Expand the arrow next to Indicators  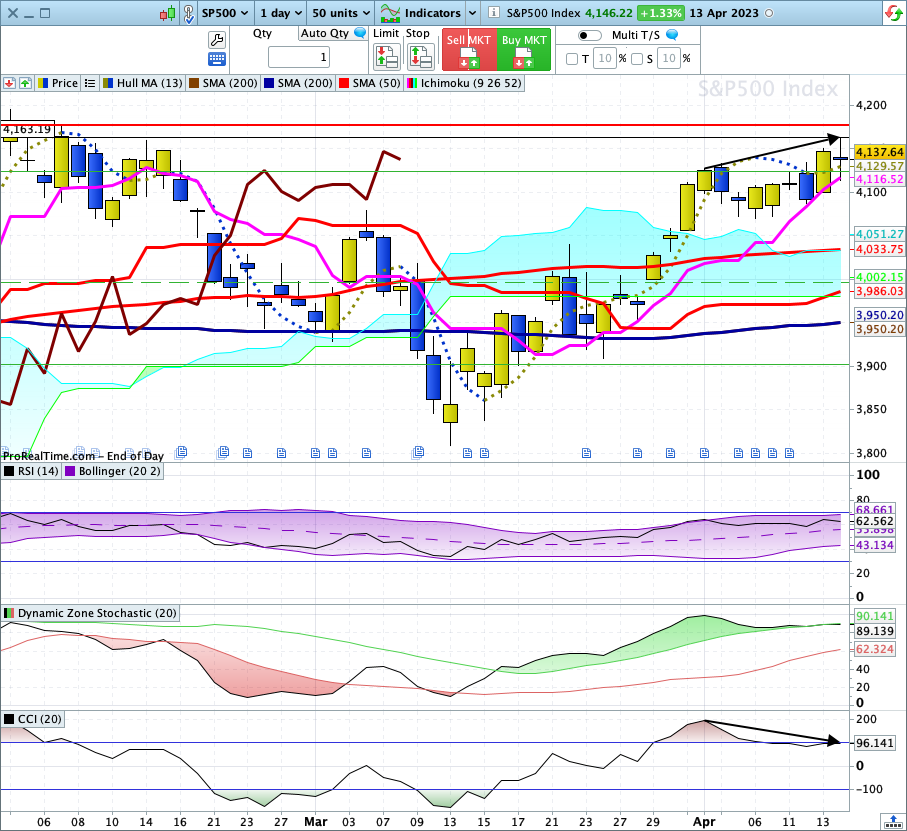472,13
